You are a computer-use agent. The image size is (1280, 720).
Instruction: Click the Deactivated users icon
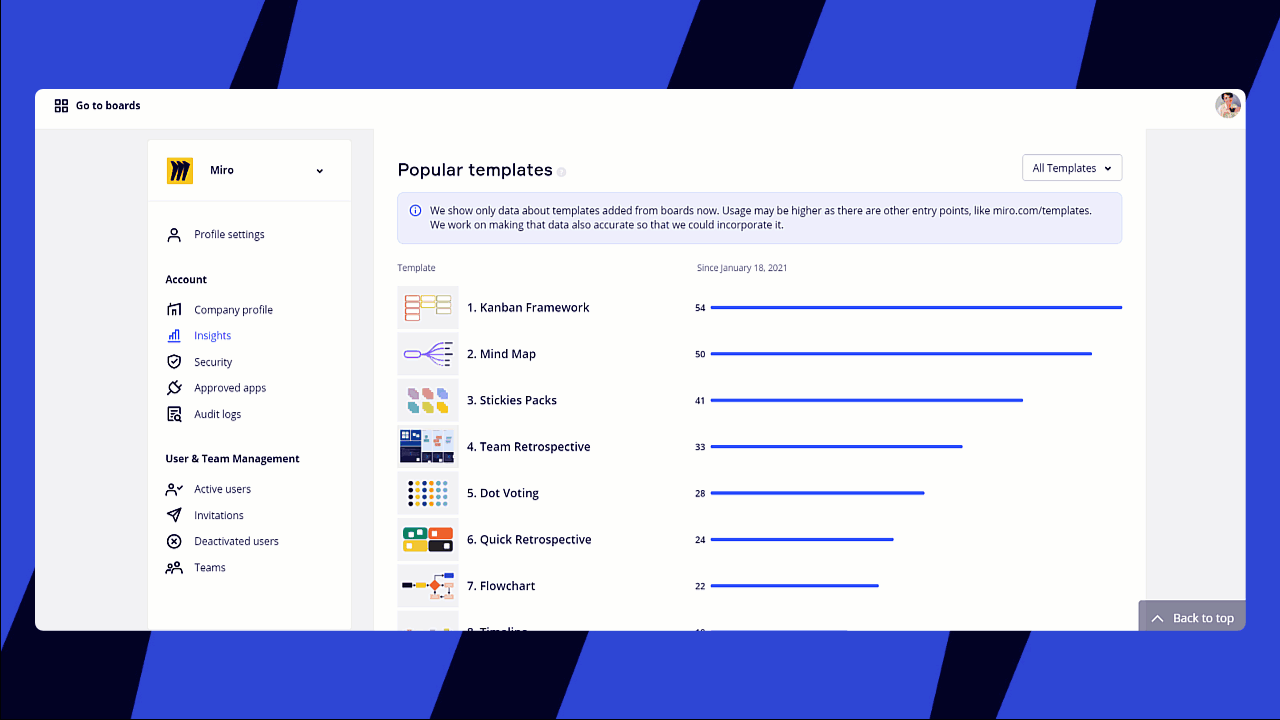click(x=174, y=541)
